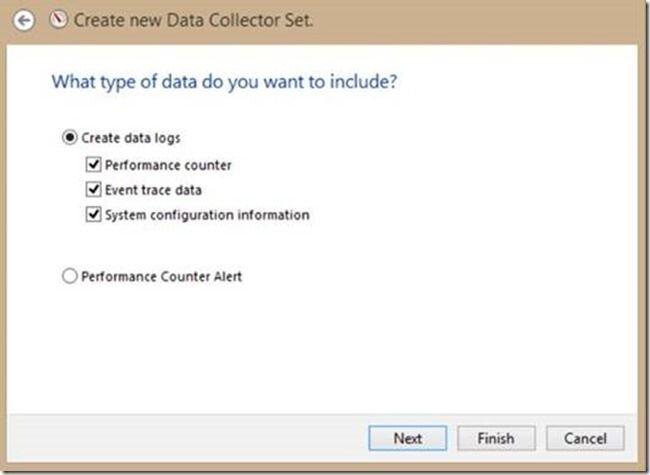Click the 'Performance Counter Alert' label text
Screen dimensions: 650x475
[161, 276]
